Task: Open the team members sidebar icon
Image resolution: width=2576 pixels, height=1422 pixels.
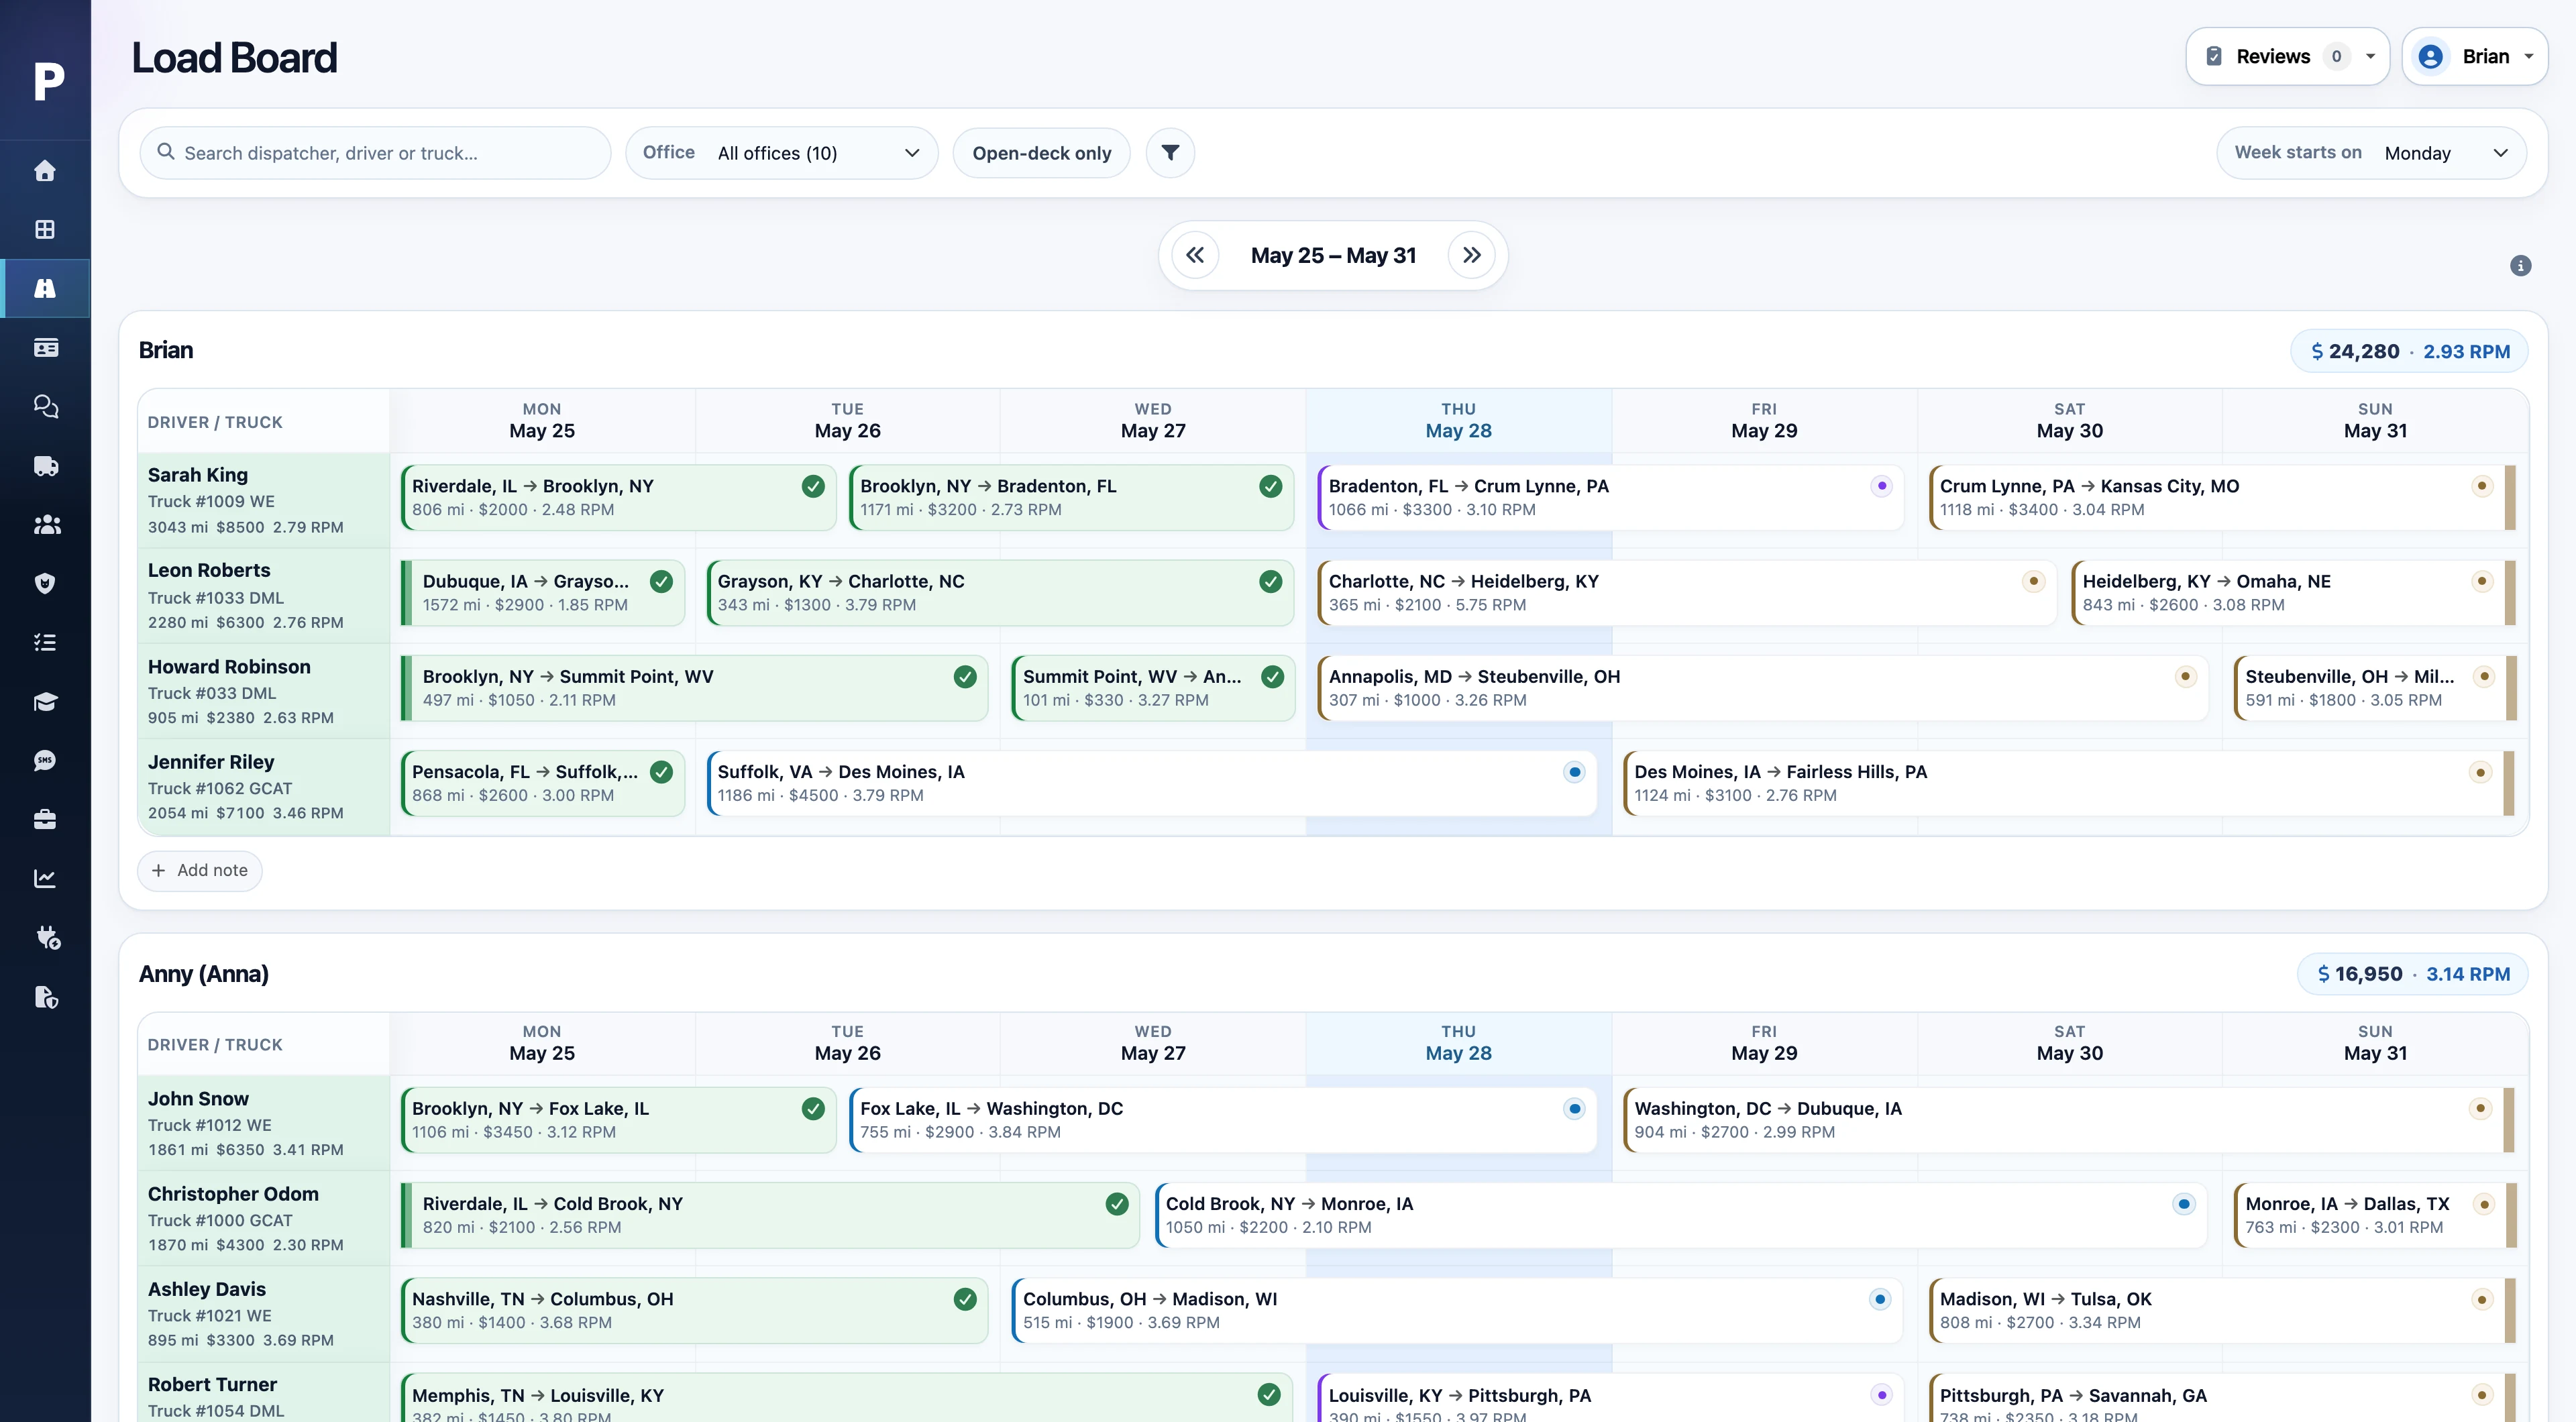Action: point(45,525)
